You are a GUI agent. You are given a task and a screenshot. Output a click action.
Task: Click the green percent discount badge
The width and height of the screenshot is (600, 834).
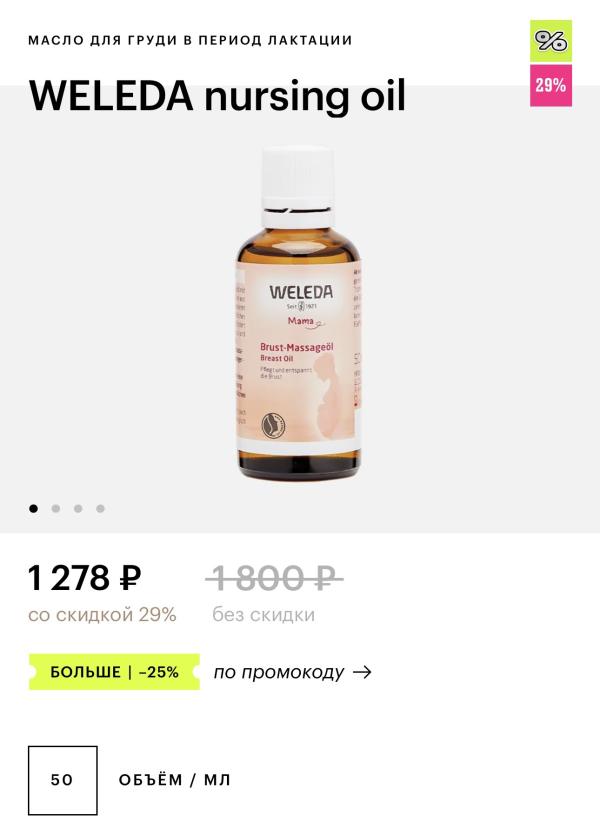pos(551,41)
